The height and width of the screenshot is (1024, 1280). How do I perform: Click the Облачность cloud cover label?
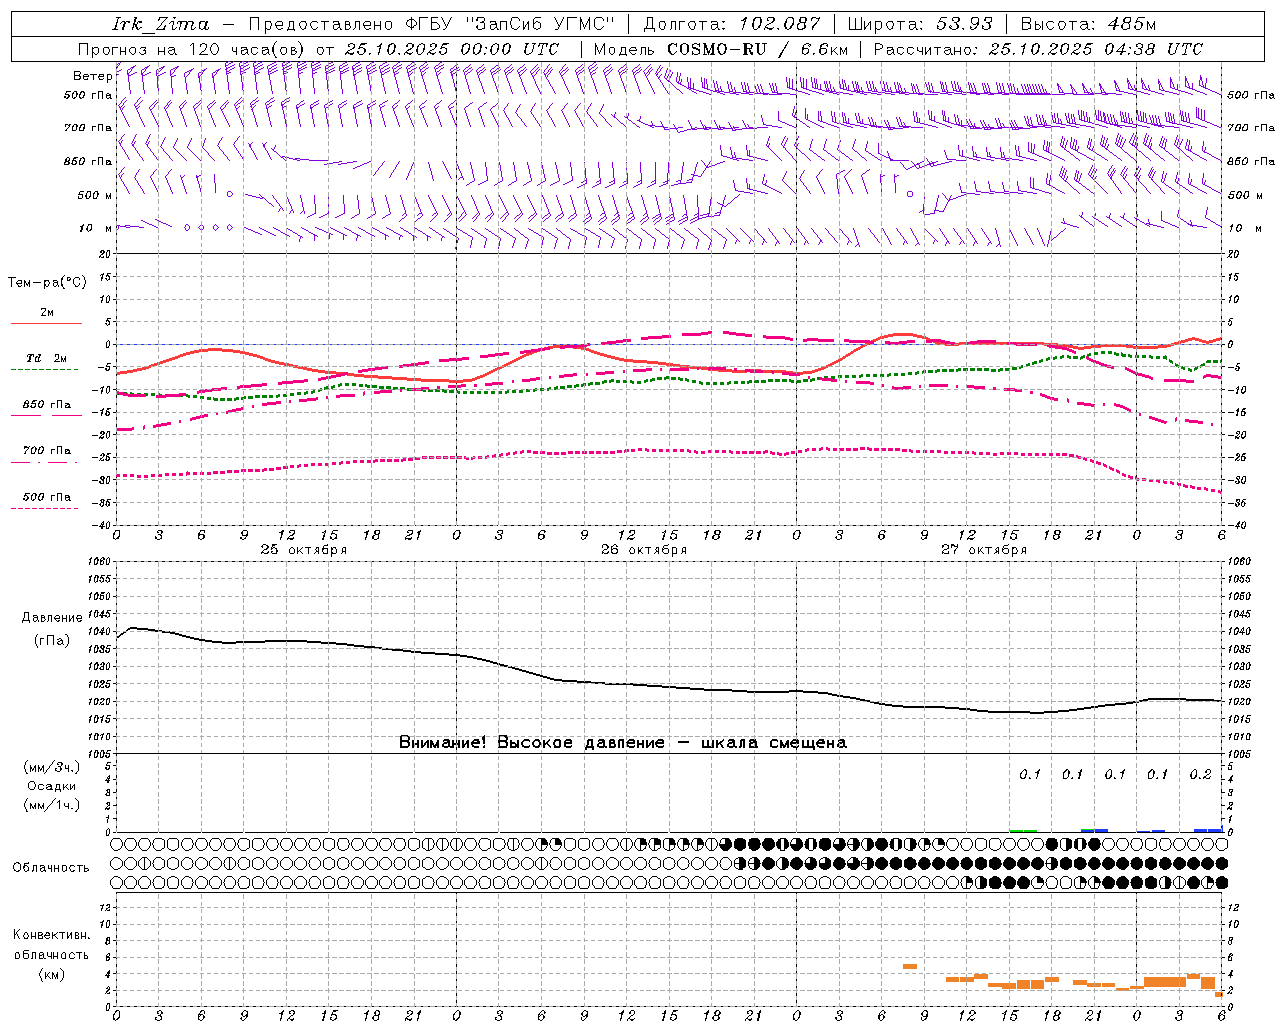click(51, 867)
